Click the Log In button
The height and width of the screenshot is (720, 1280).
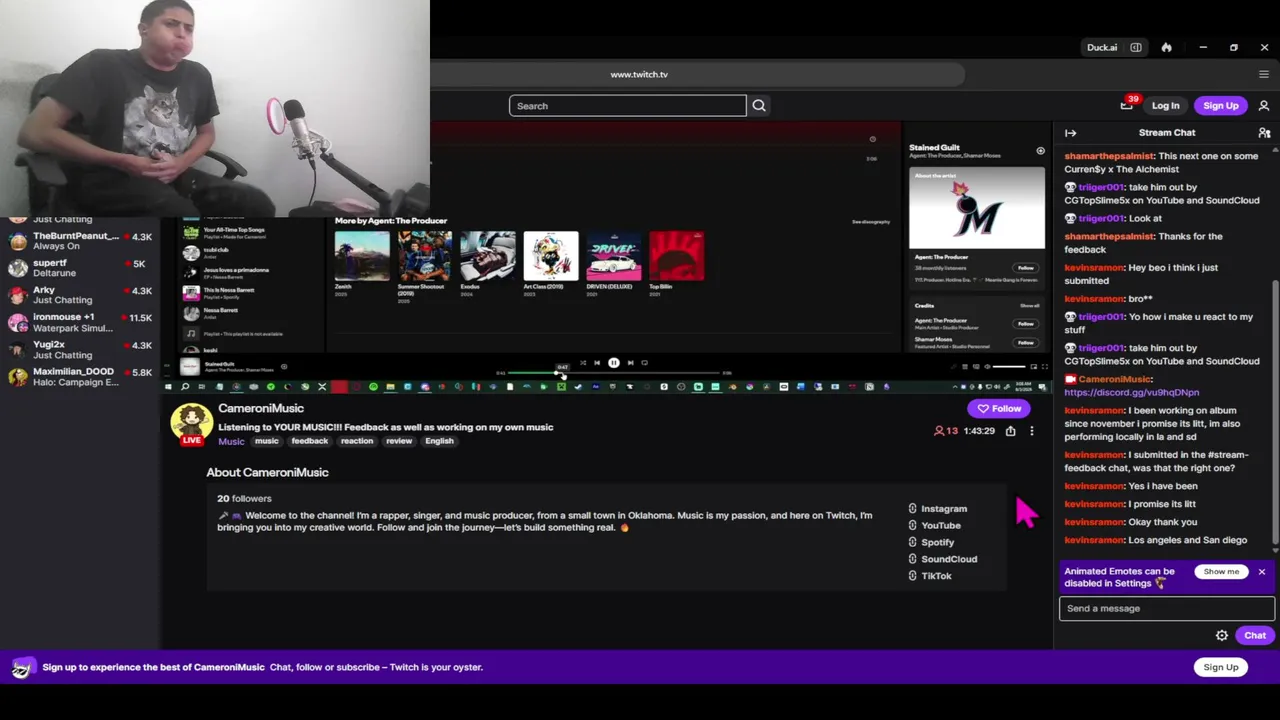1165,106
